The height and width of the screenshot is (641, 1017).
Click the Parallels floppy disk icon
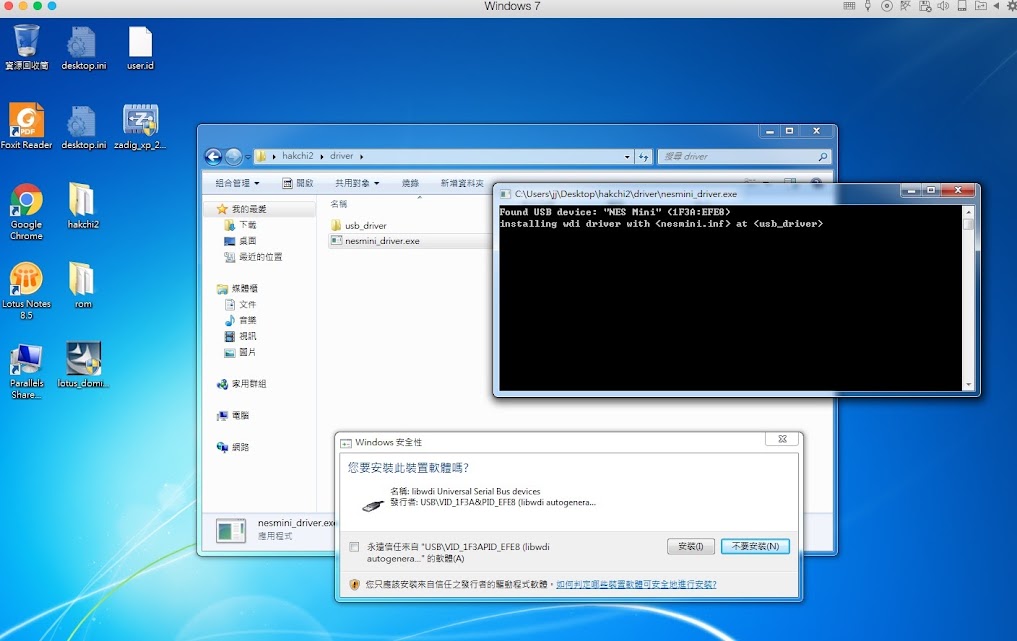pyautogui.click(x=925, y=6)
